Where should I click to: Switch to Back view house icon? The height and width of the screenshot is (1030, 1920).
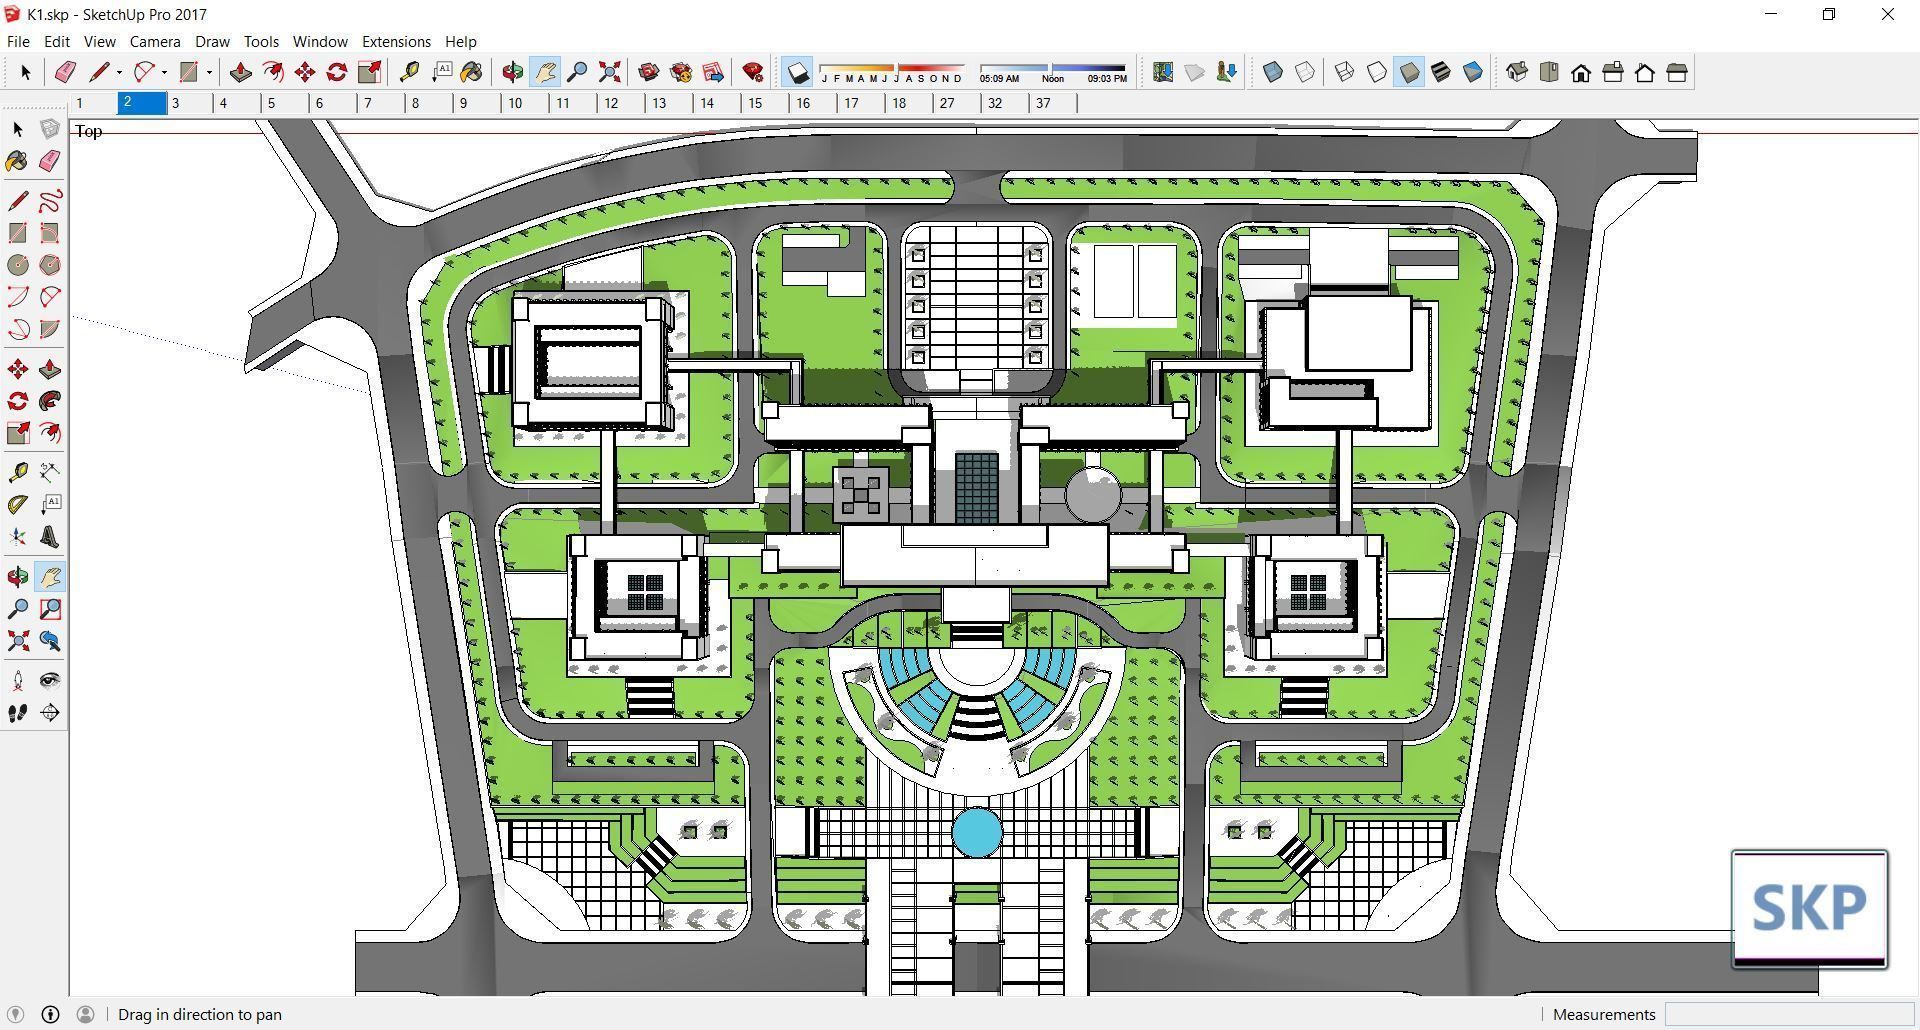click(x=1645, y=72)
